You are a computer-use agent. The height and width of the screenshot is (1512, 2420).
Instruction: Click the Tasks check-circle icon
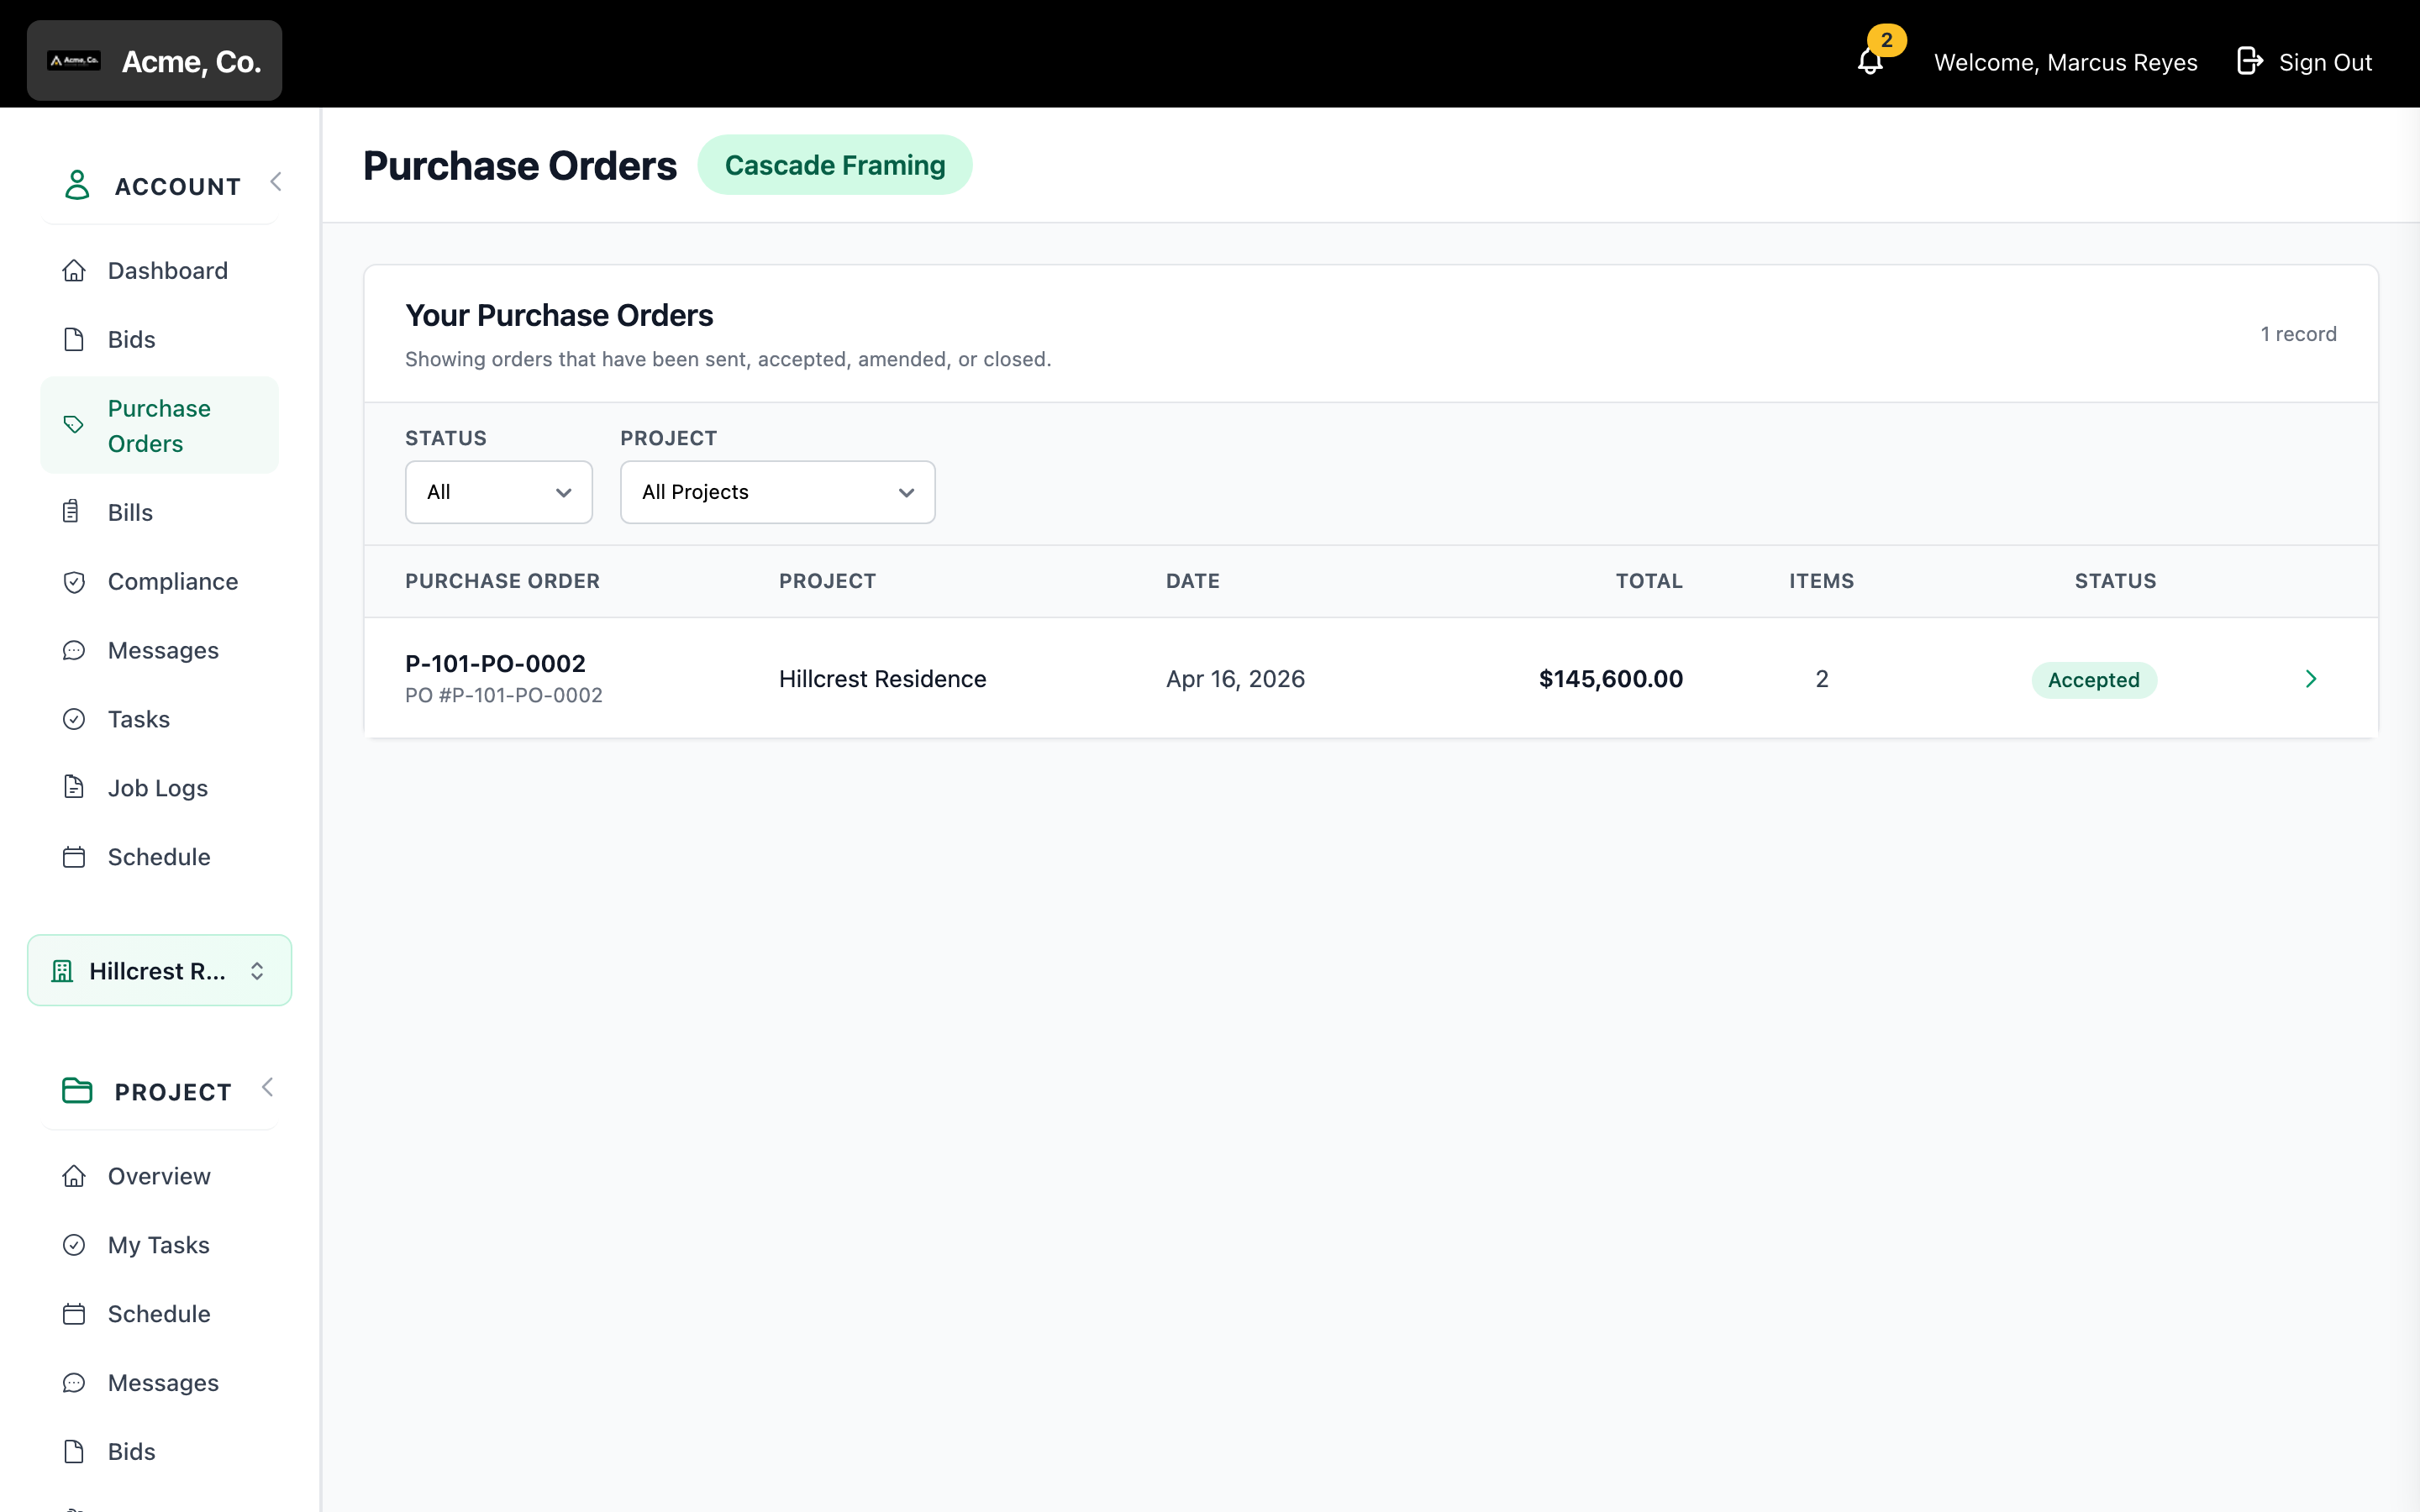pos(74,719)
